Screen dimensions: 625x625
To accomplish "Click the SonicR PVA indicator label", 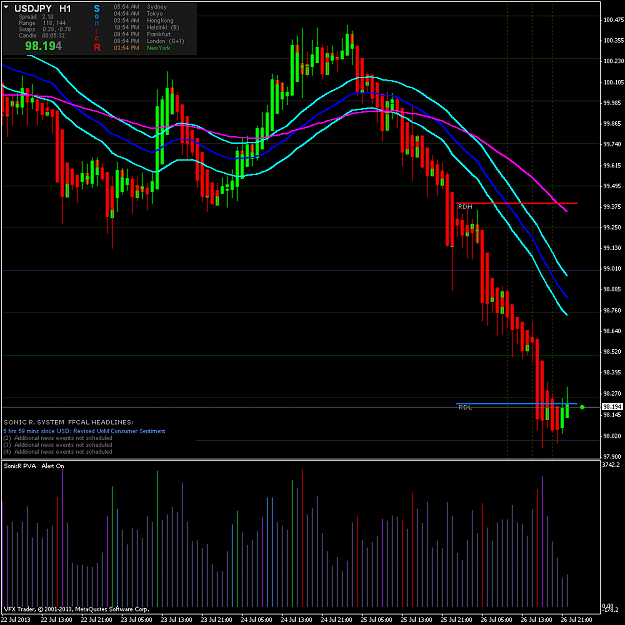I will point(20,466).
